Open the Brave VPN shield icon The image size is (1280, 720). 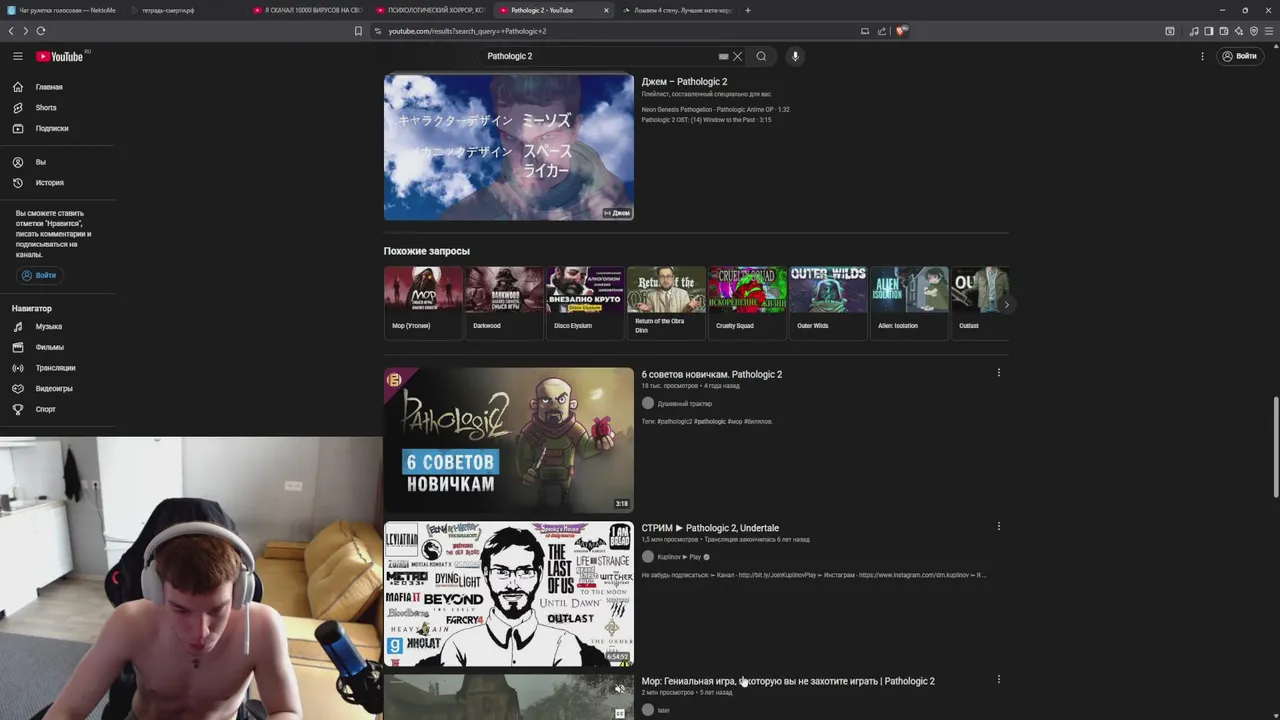(x=1254, y=31)
